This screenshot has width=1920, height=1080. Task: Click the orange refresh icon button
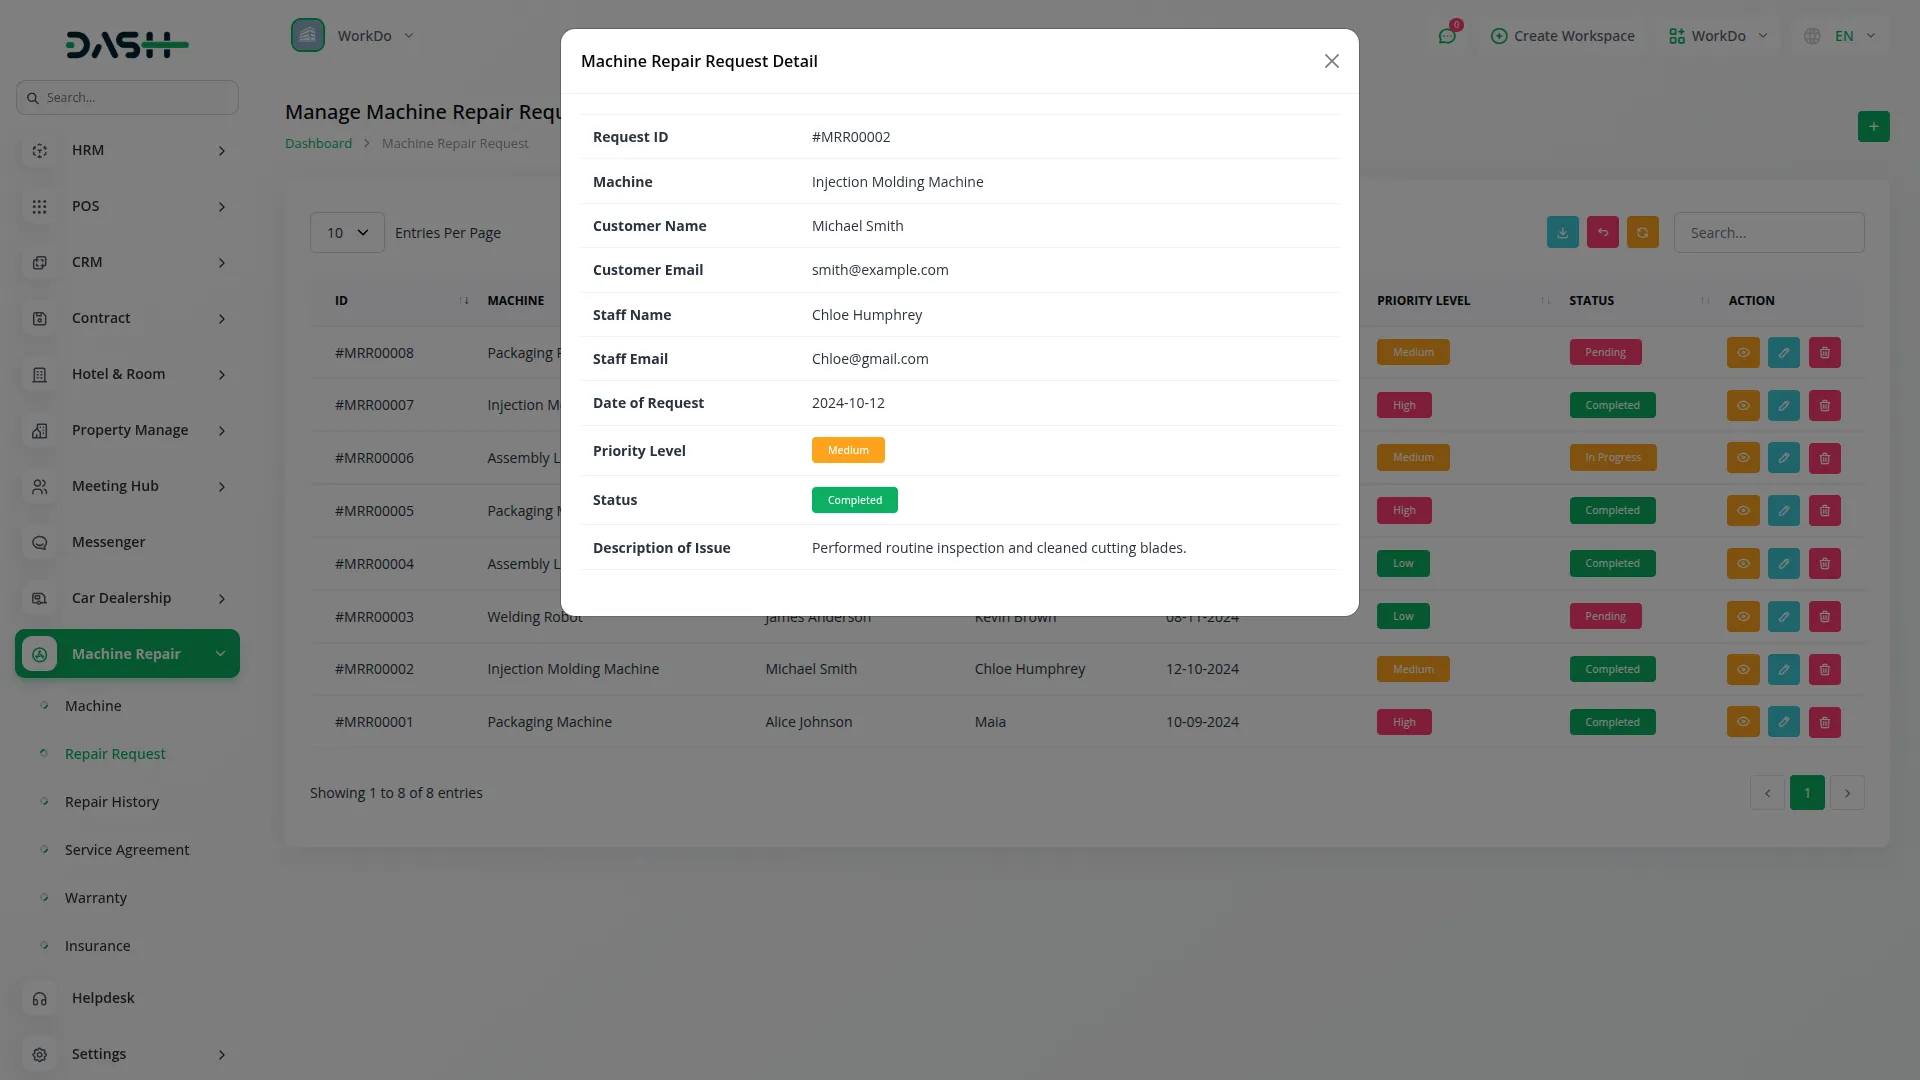[x=1642, y=232]
